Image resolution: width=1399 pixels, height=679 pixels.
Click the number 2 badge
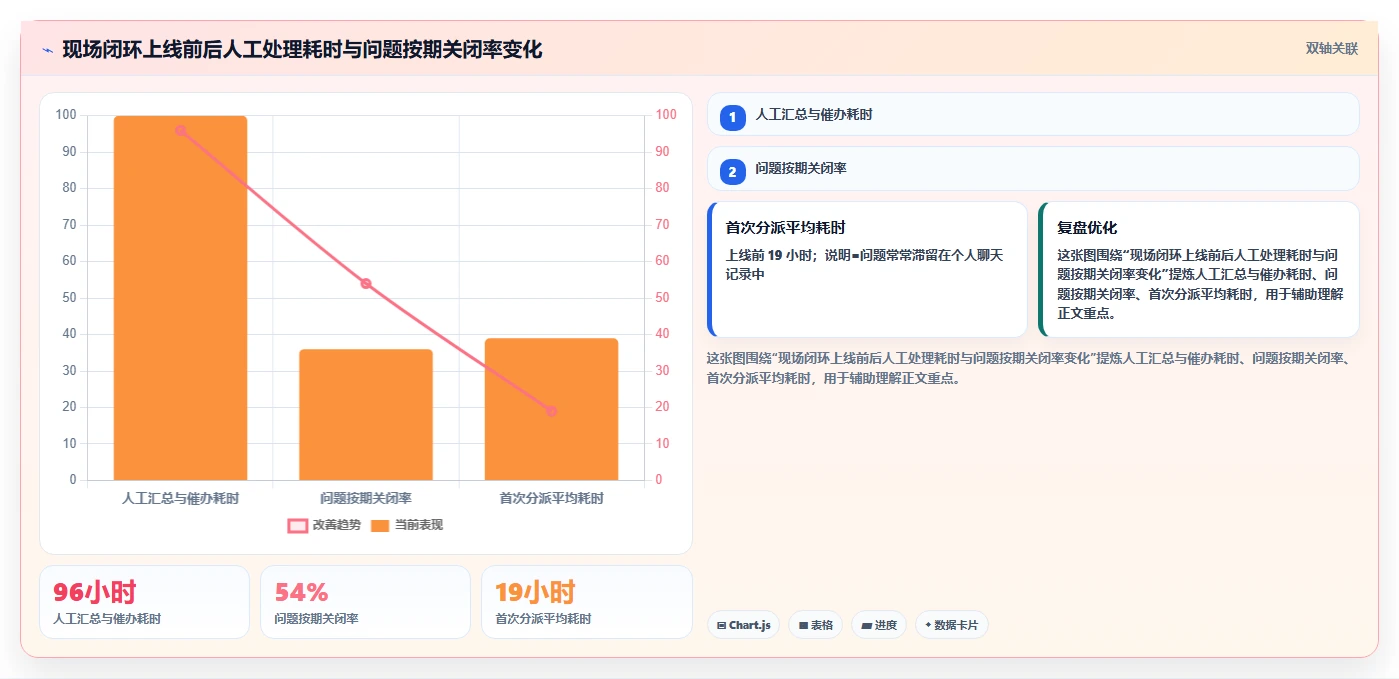732,172
